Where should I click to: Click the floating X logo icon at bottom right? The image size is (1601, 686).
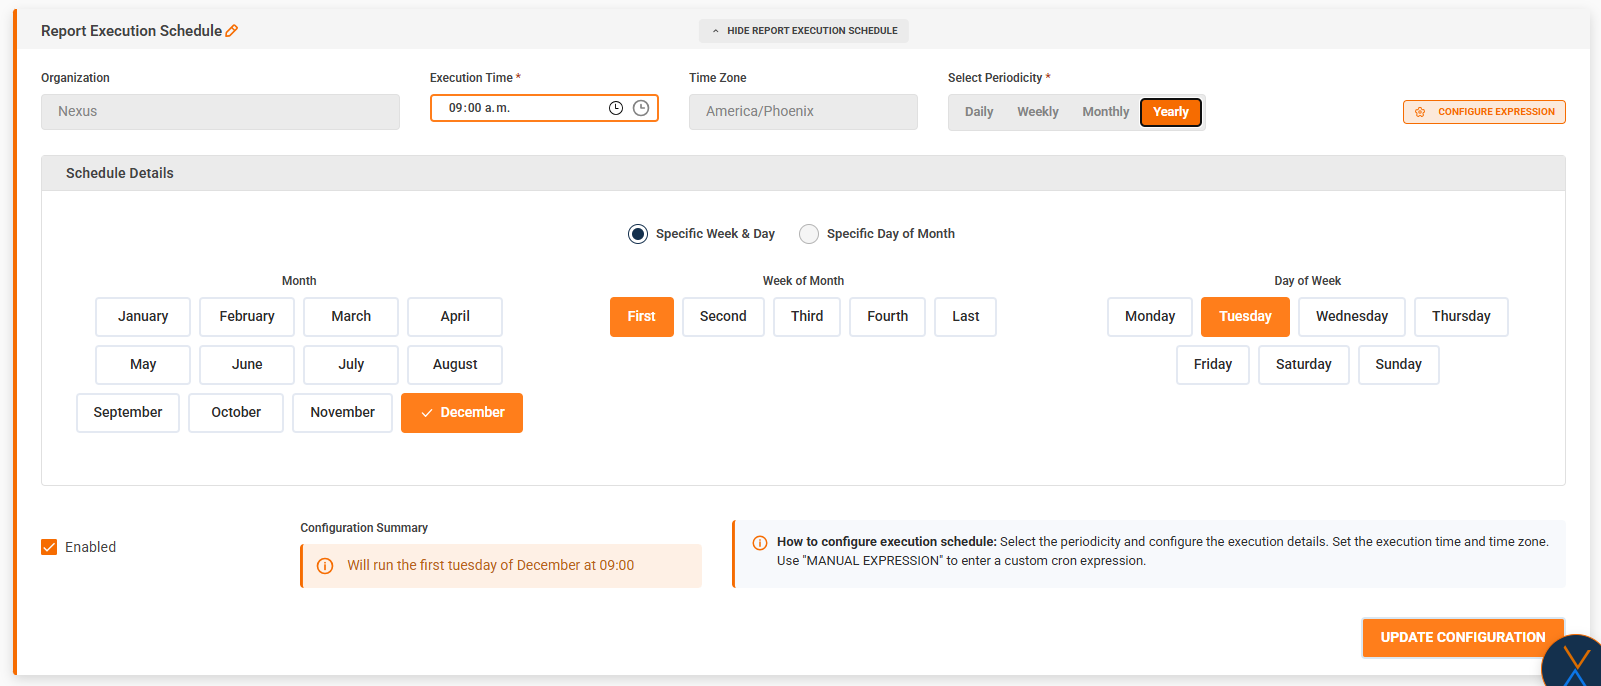click(1574, 663)
